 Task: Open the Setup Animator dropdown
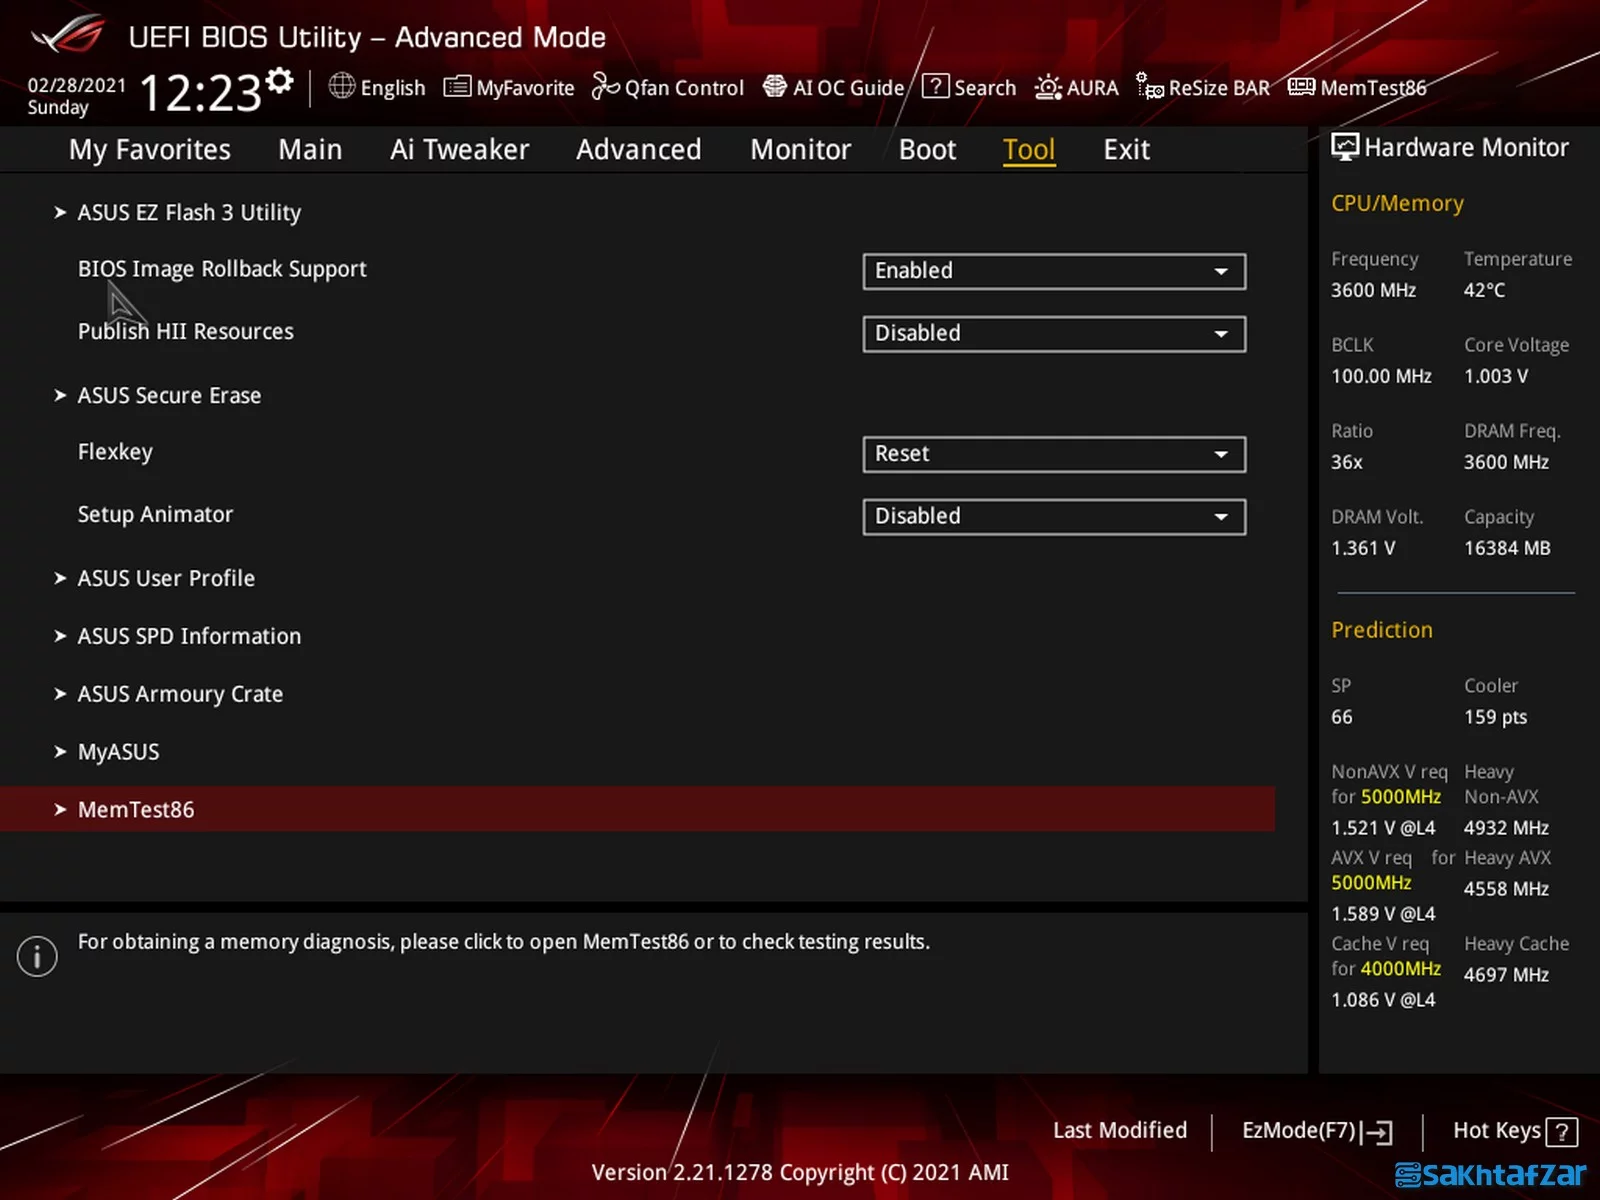pyautogui.click(x=1054, y=517)
